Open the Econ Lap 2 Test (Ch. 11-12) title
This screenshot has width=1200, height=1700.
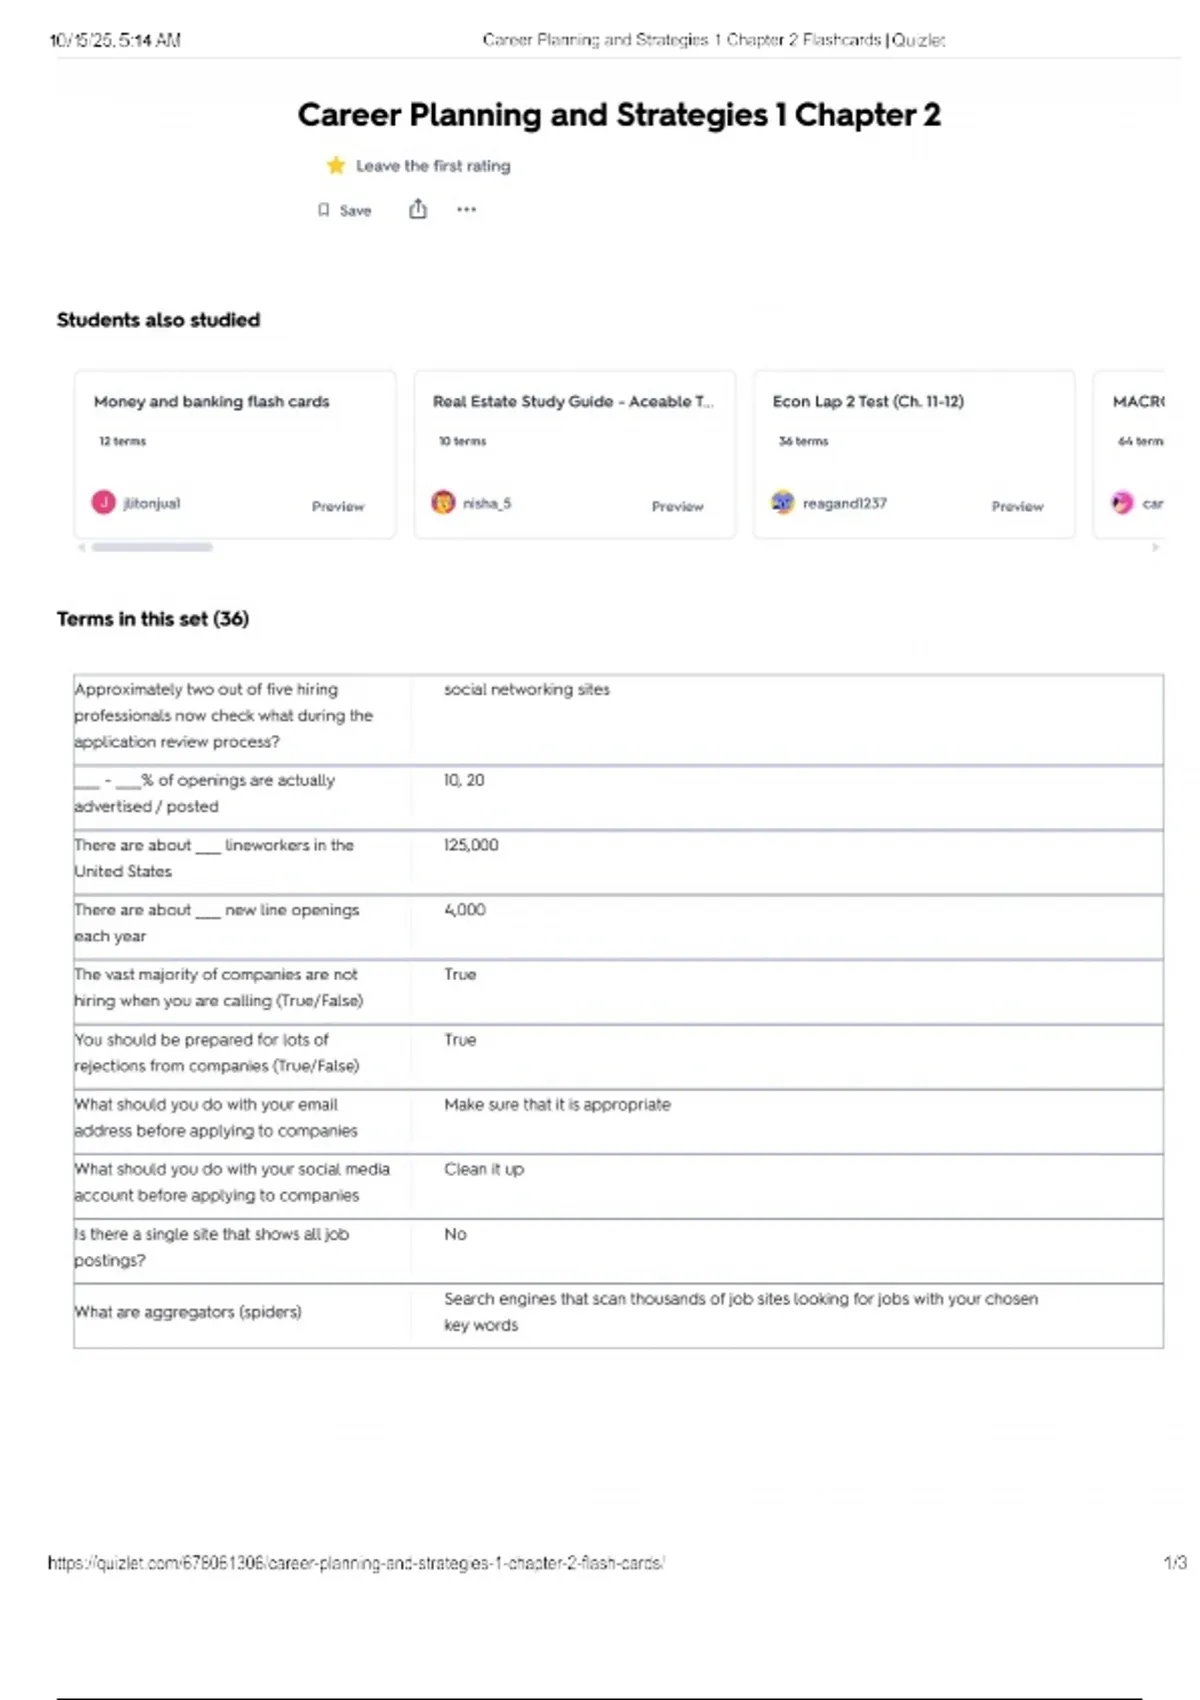868,401
